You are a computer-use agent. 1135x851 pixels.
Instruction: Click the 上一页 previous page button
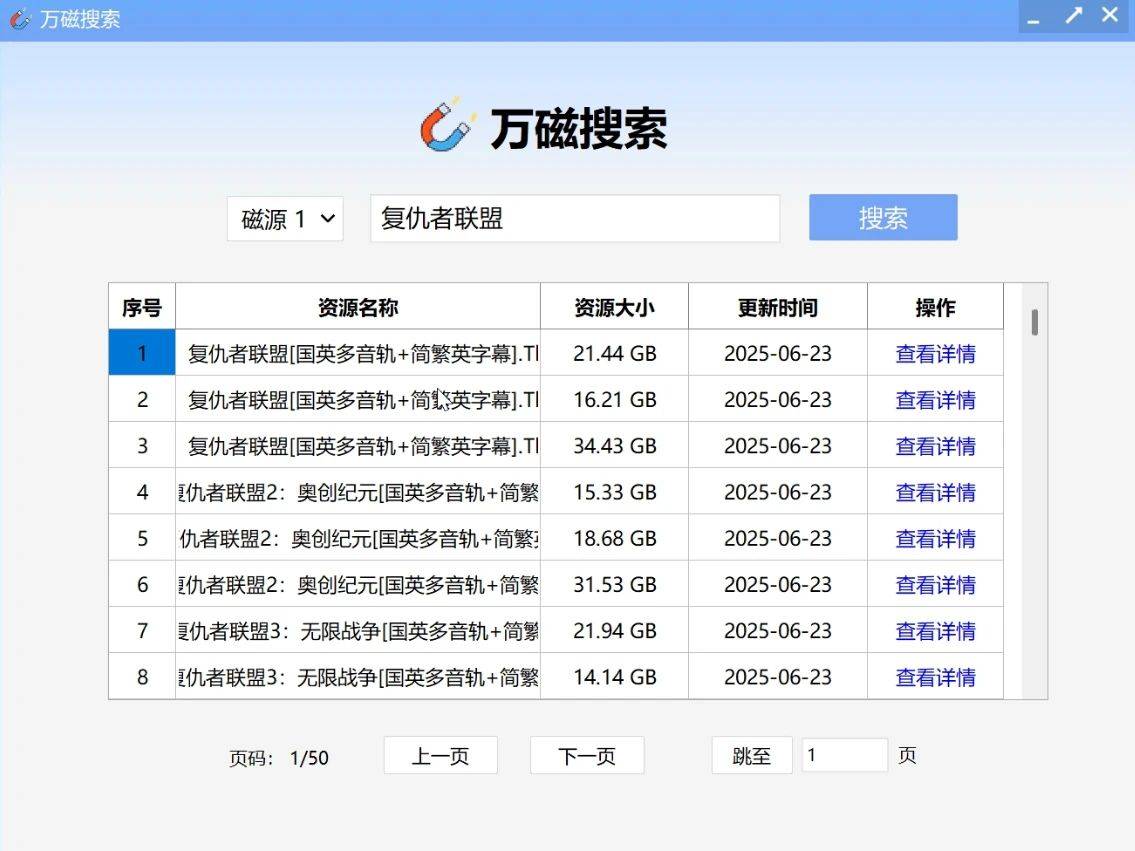pyautogui.click(x=440, y=755)
